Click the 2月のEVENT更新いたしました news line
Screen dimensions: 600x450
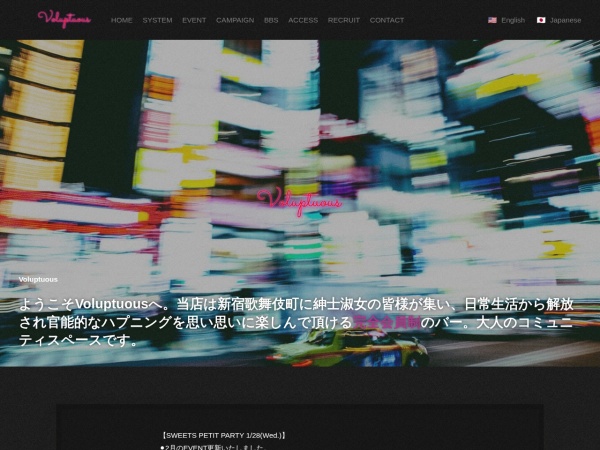213,447
